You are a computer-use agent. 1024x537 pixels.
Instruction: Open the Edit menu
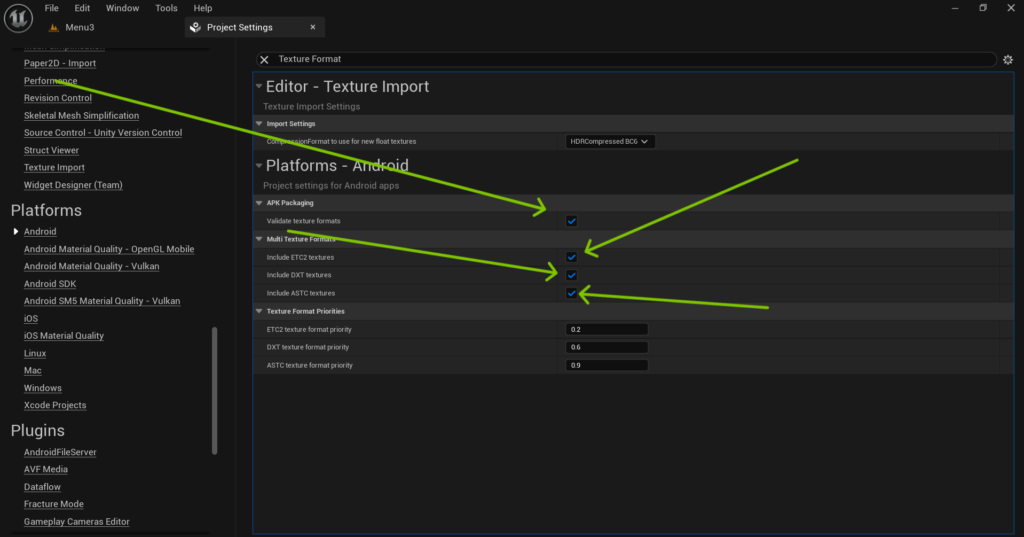(x=82, y=8)
